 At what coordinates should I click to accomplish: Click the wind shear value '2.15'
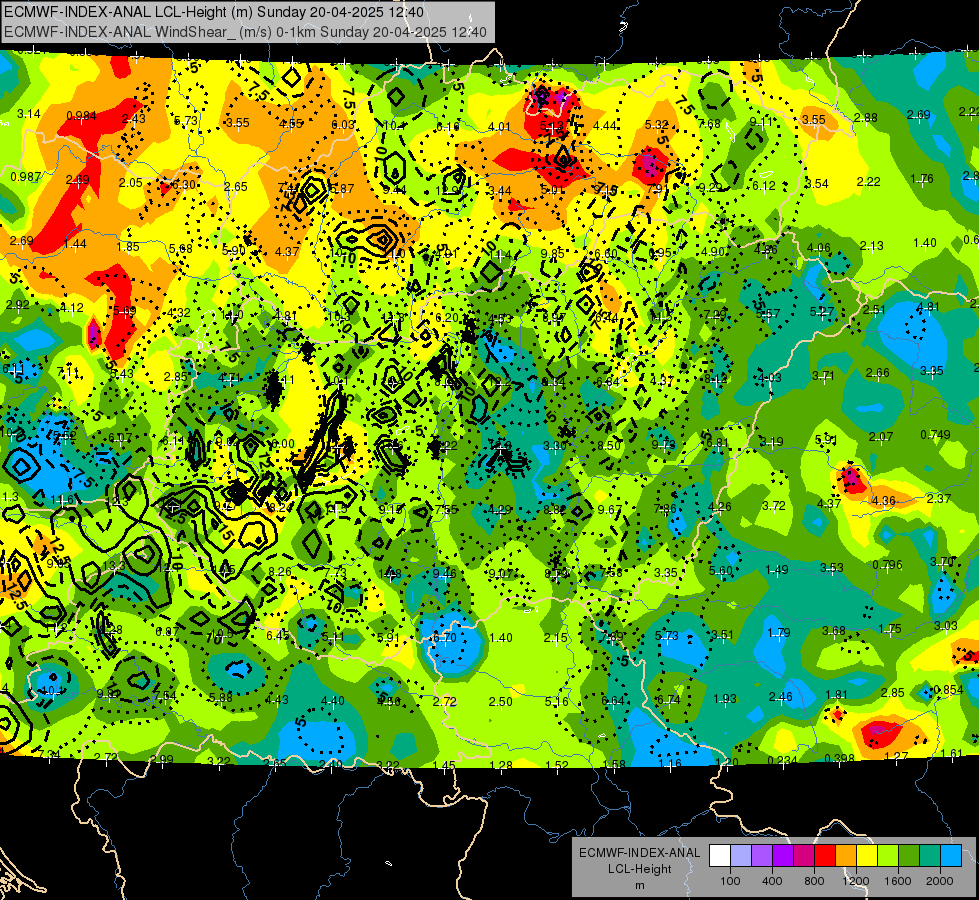tap(556, 638)
